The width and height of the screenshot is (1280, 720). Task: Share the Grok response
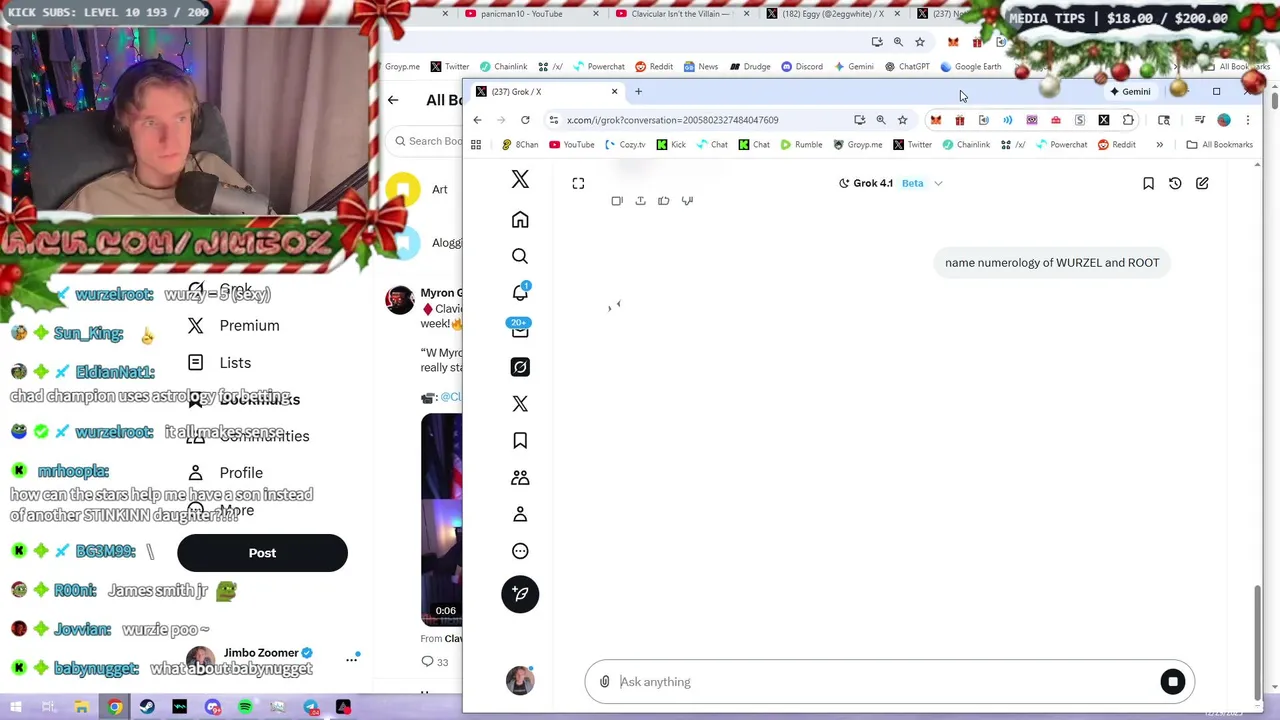click(x=640, y=201)
